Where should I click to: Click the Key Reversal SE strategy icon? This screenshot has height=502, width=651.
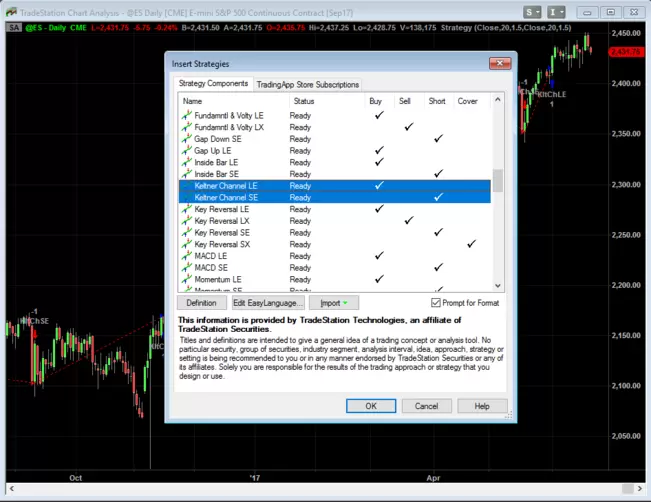[186, 232]
